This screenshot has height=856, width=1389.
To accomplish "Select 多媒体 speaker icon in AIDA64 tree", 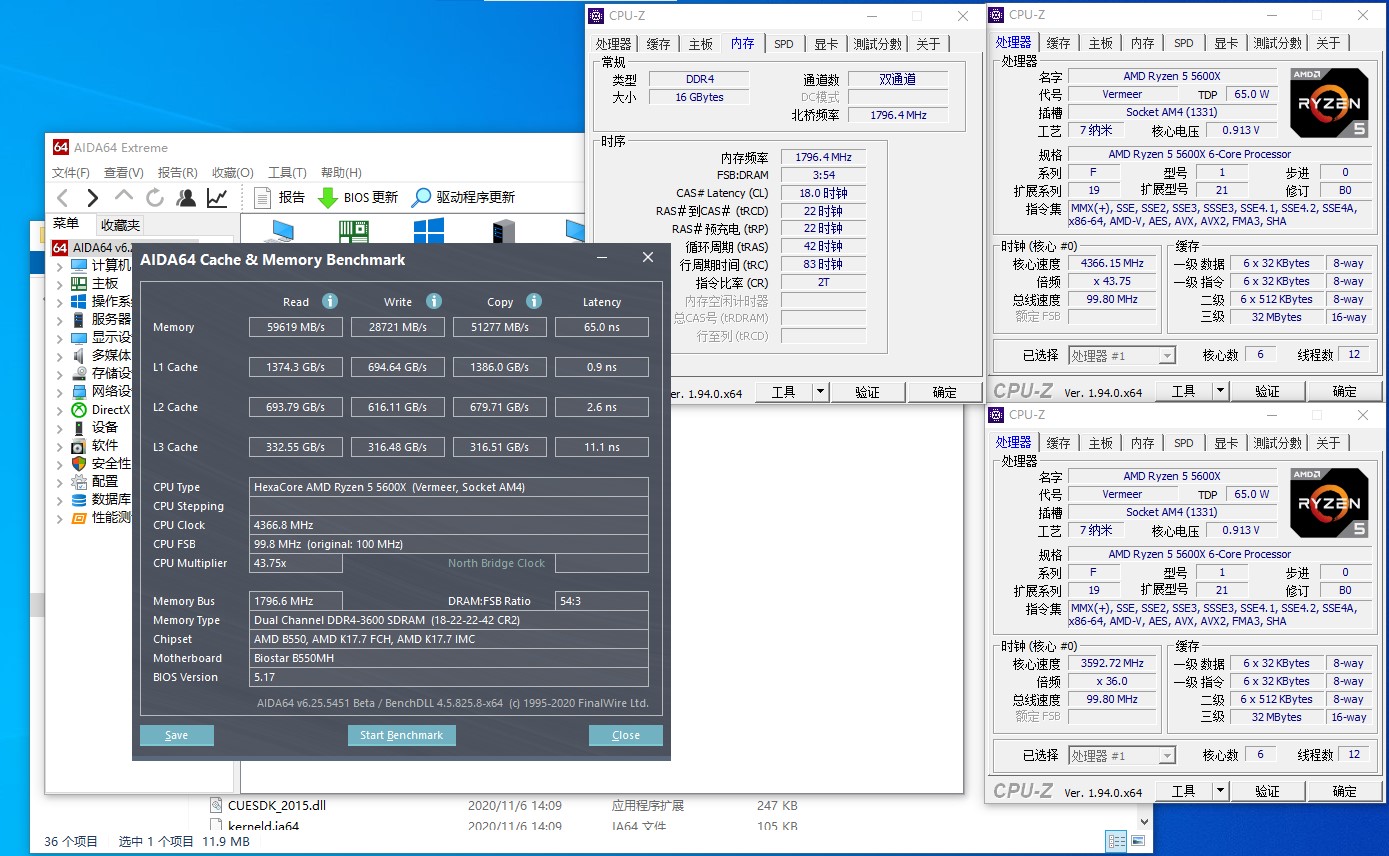I will tap(79, 355).
